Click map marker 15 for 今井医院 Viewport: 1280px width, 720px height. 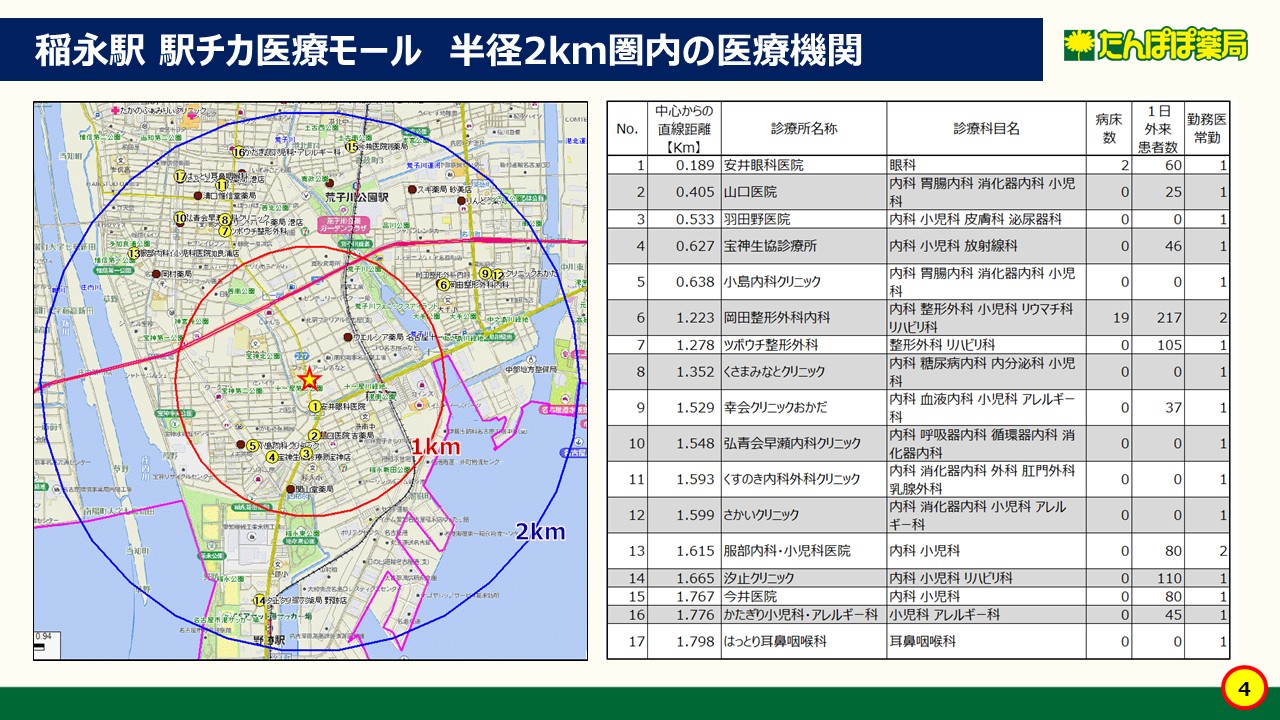[x=351, y=147]
